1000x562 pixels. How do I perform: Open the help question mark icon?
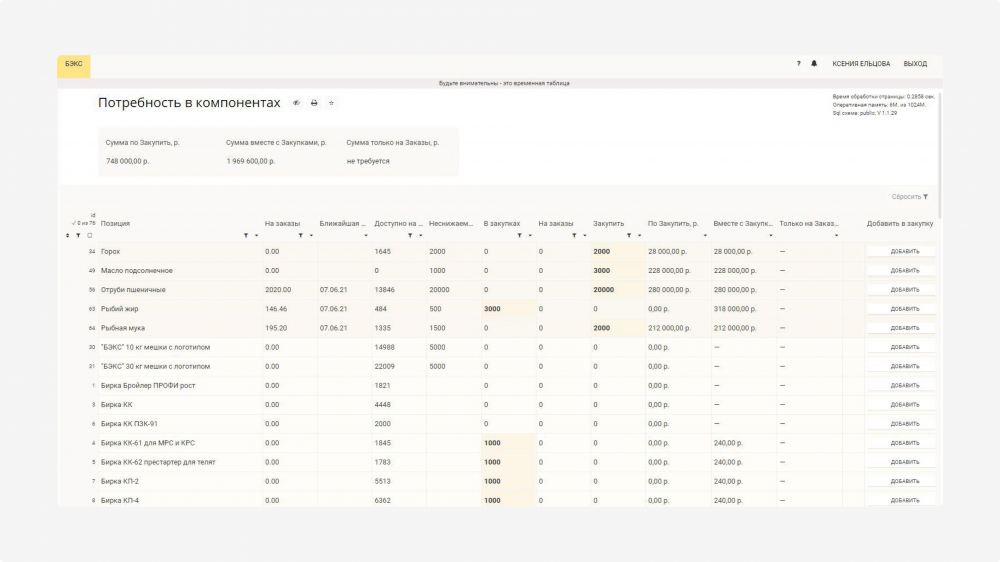coord(798,64)
